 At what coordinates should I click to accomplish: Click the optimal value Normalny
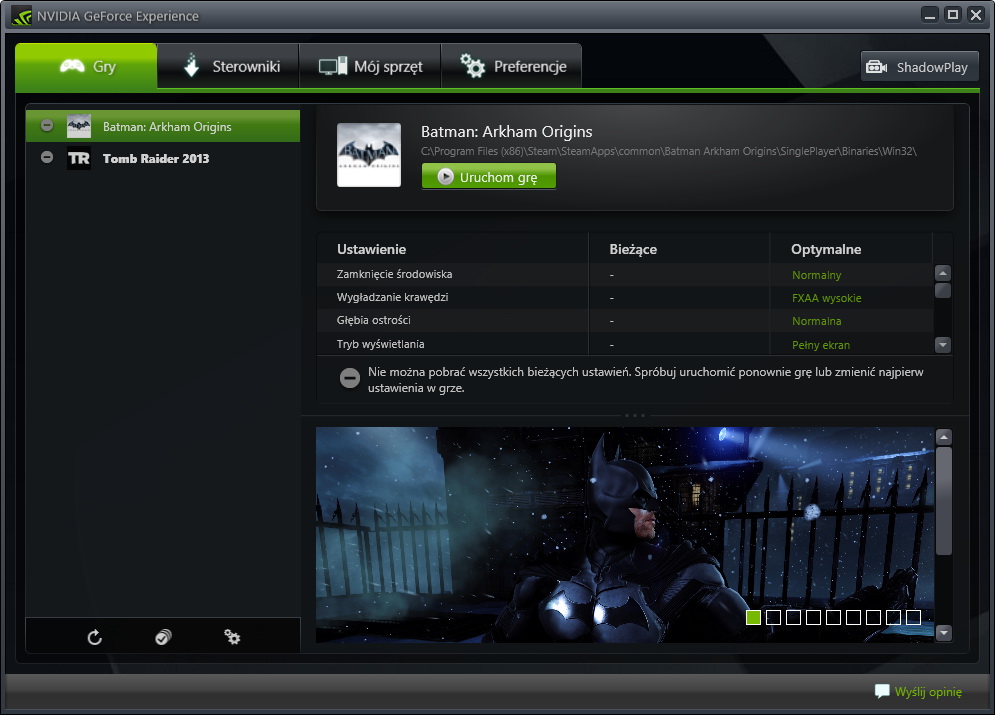click(816, 275)
